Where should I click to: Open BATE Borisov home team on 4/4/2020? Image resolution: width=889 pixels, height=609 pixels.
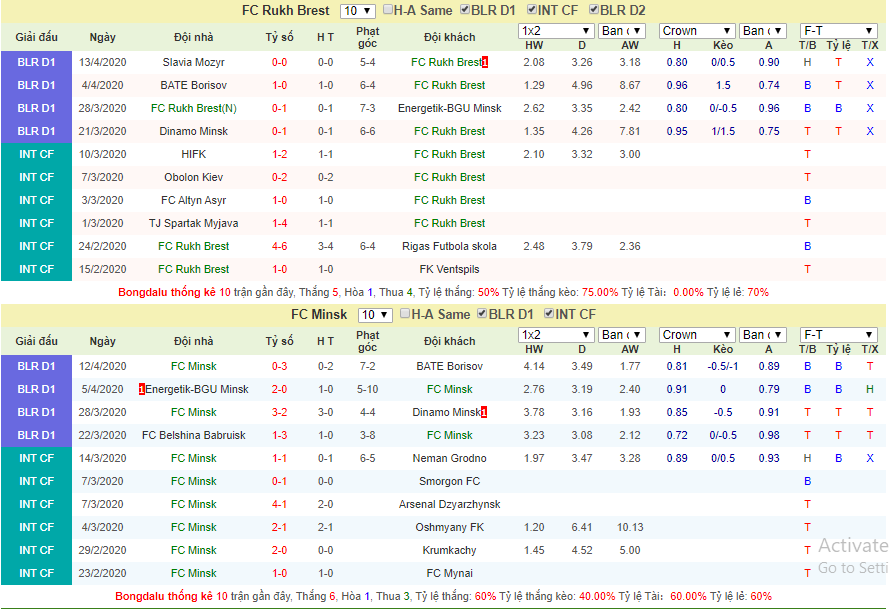(x=193, y=86)
